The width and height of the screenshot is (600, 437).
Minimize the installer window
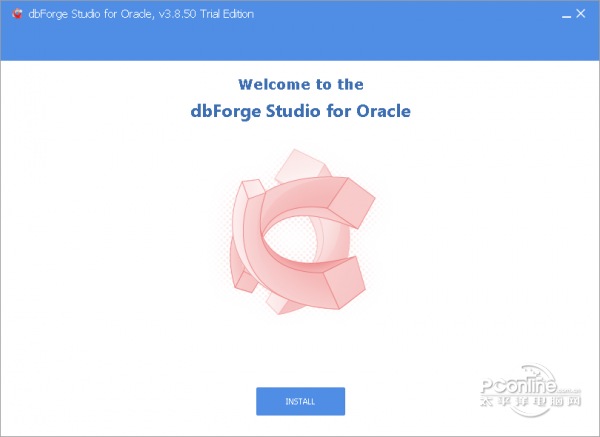pos(566,15)
